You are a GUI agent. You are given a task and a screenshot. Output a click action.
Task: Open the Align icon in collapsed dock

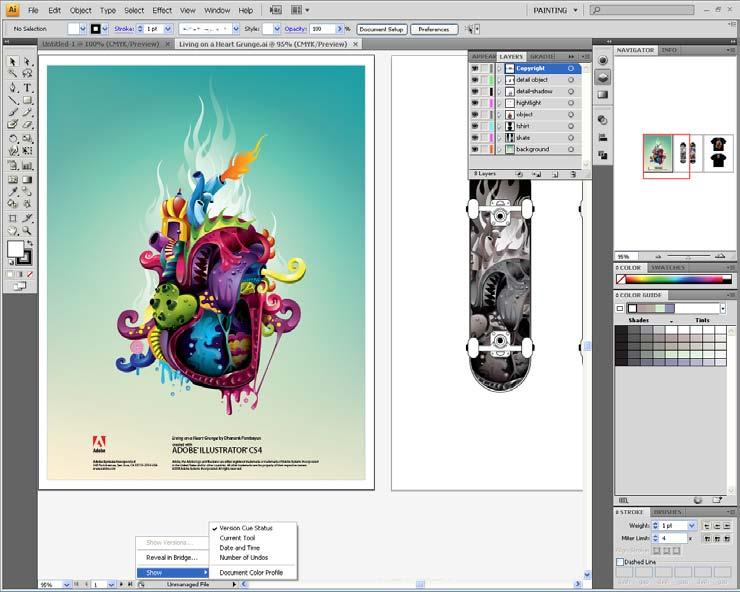[603, 137]
